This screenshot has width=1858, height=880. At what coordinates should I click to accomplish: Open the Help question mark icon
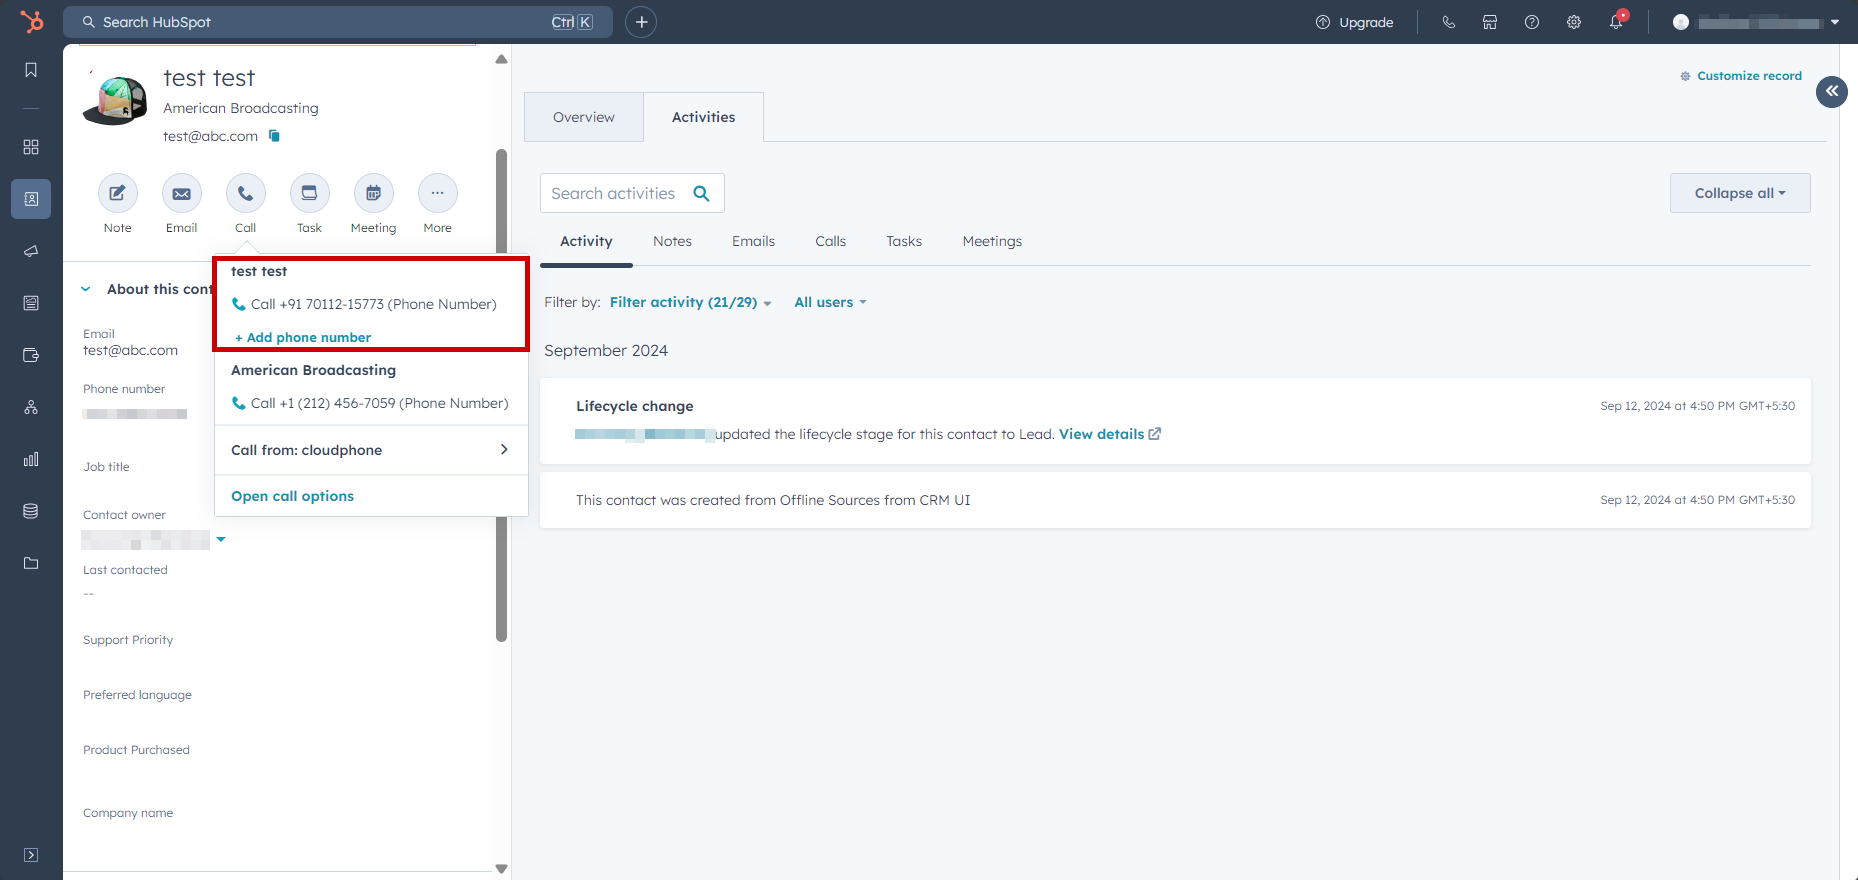click(x=1532, y=22)
